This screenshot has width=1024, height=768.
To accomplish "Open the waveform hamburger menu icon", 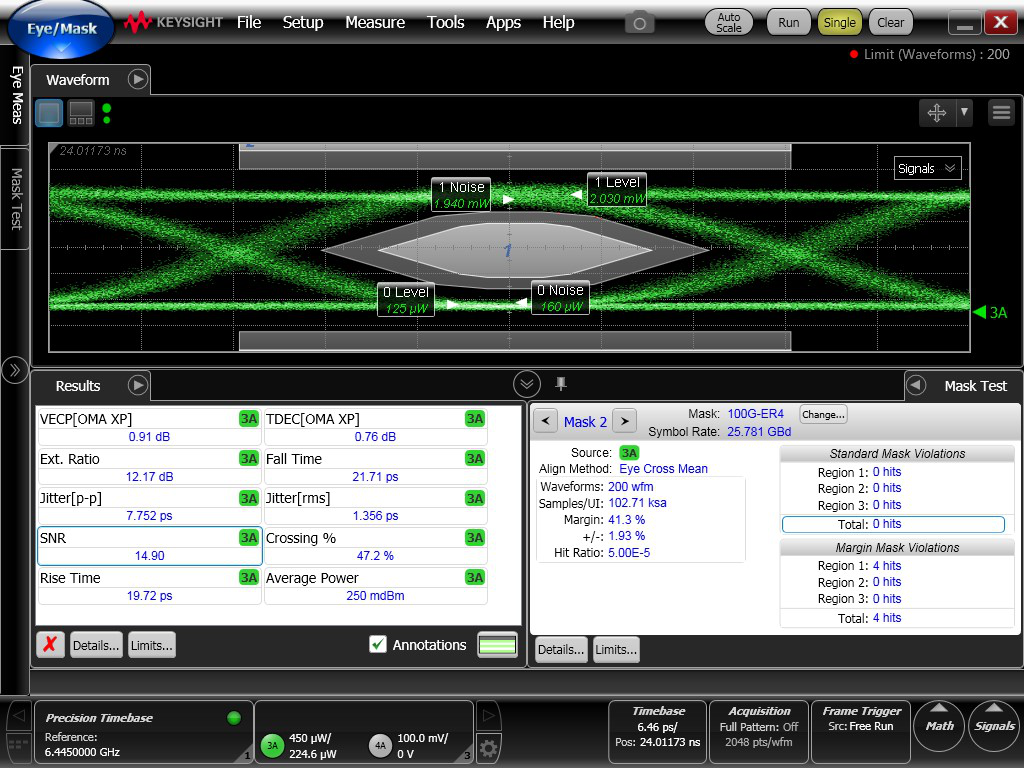I will [1001, 113].
